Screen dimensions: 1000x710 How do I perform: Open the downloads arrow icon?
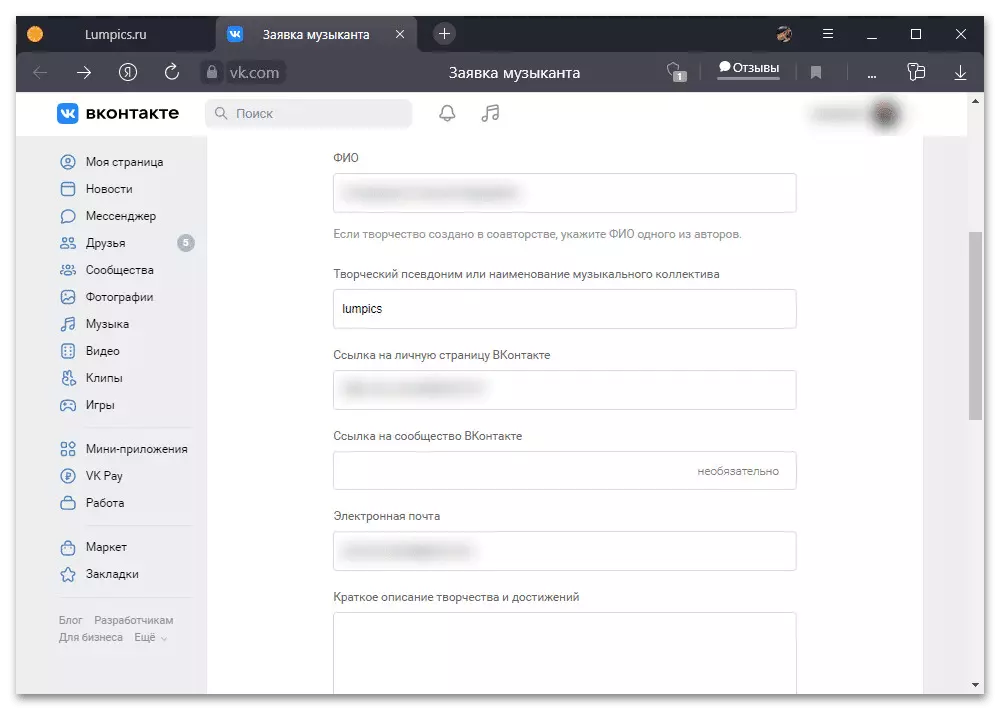960,73
